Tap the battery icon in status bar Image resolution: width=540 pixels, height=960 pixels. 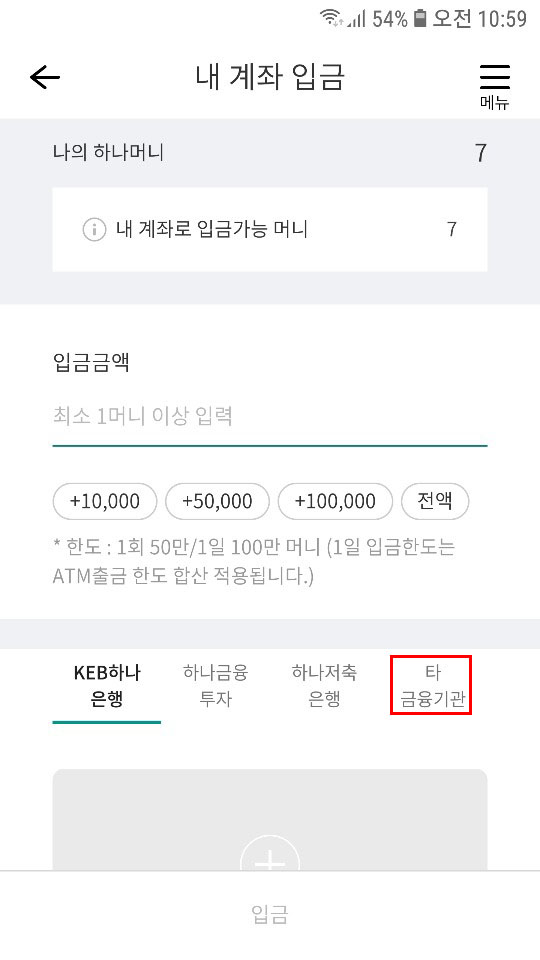coord(419,18)
